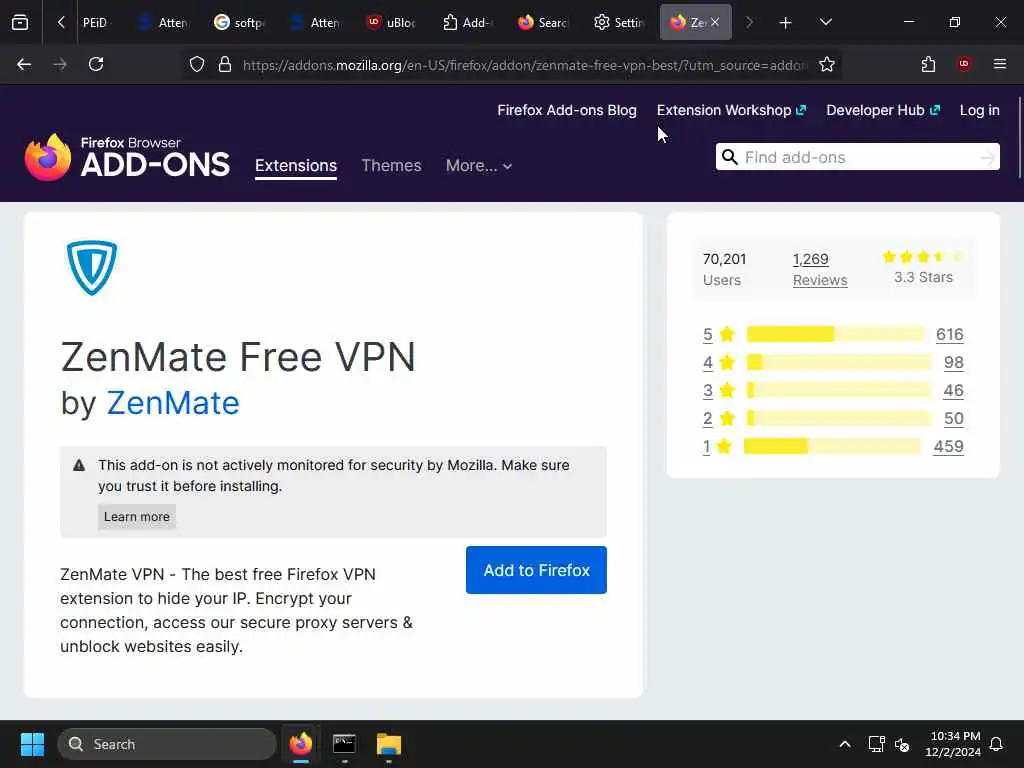Filter reviews by 1 star bar
This screenshot has height=768, width=1024.
[832, 447]
